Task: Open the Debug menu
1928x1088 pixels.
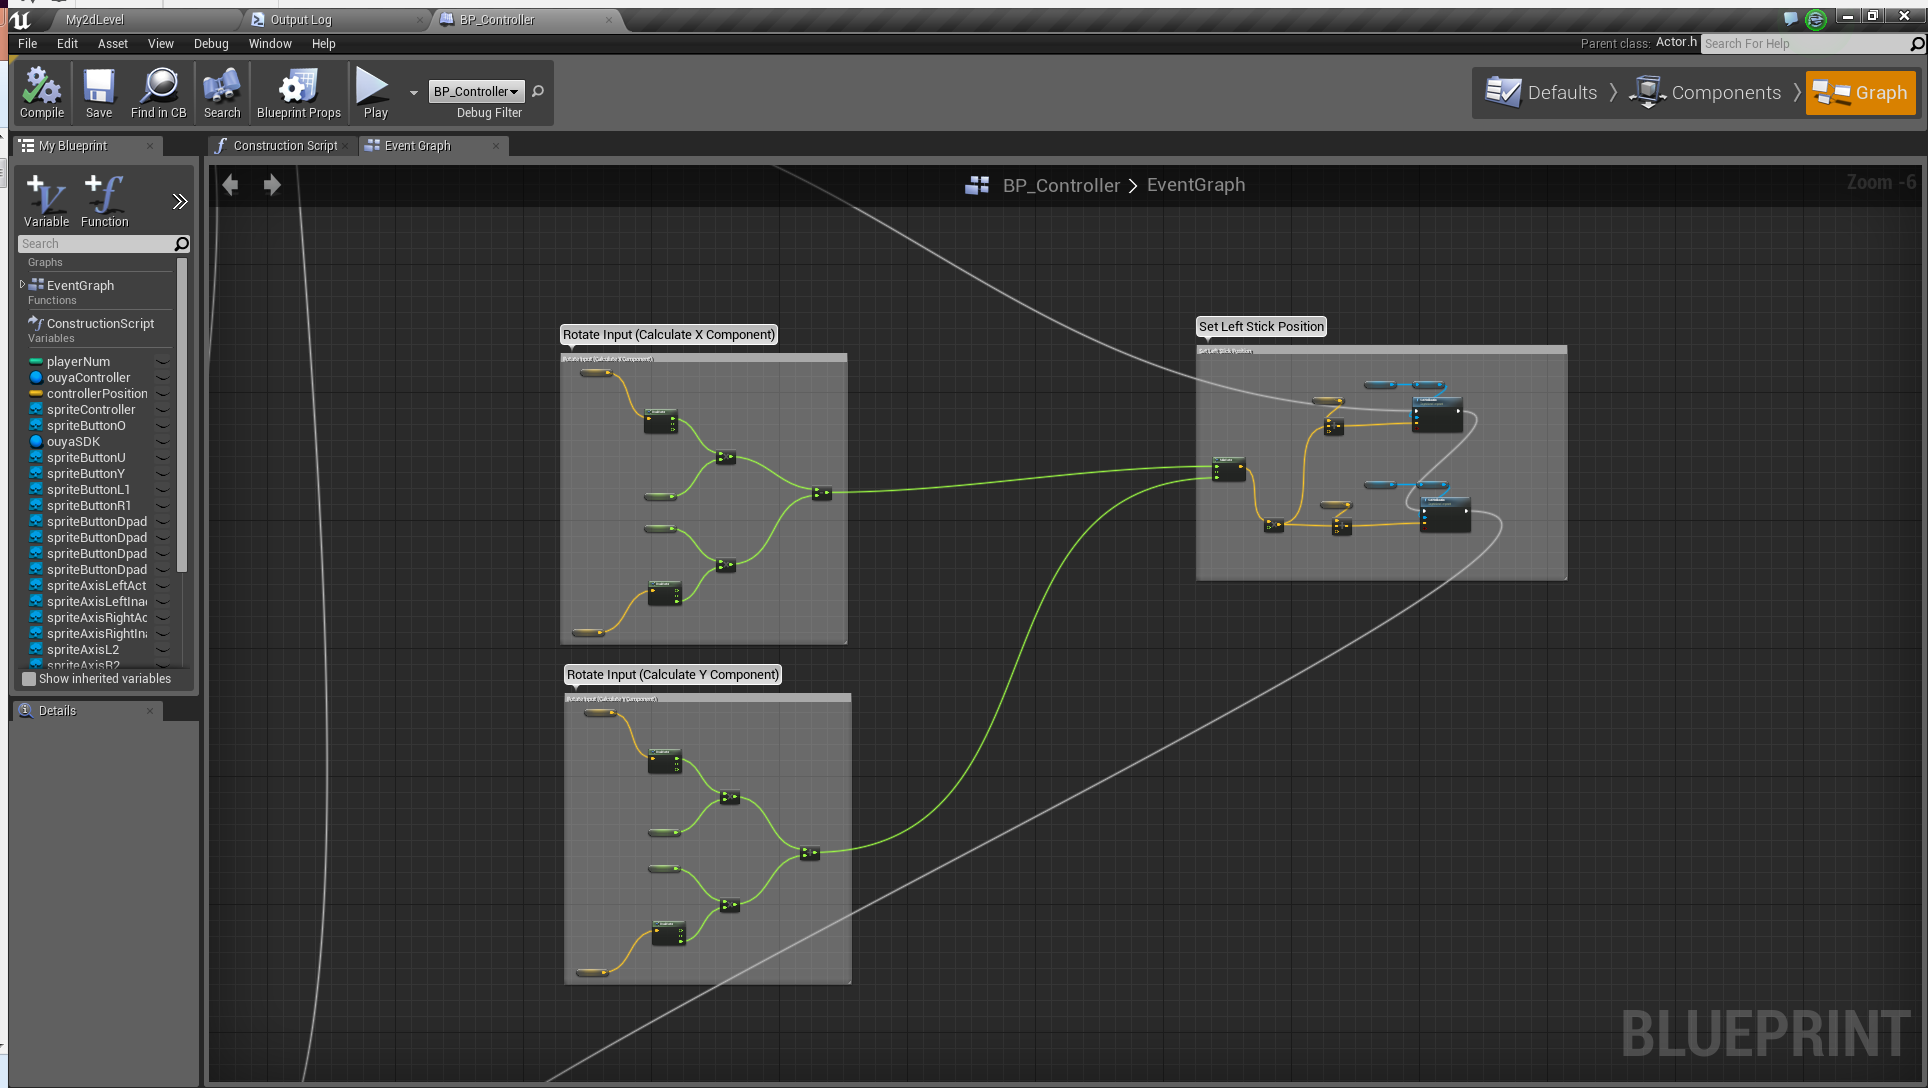Action: [x=211, y=44]
